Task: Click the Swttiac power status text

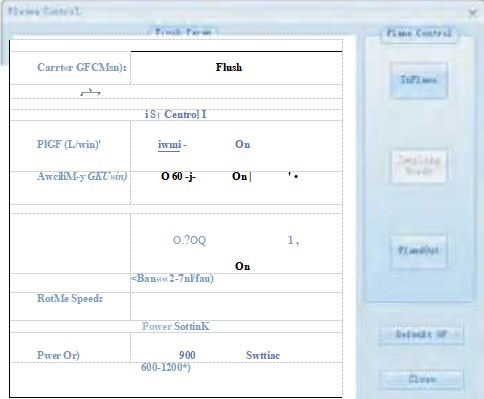Action: click(263, 355)
